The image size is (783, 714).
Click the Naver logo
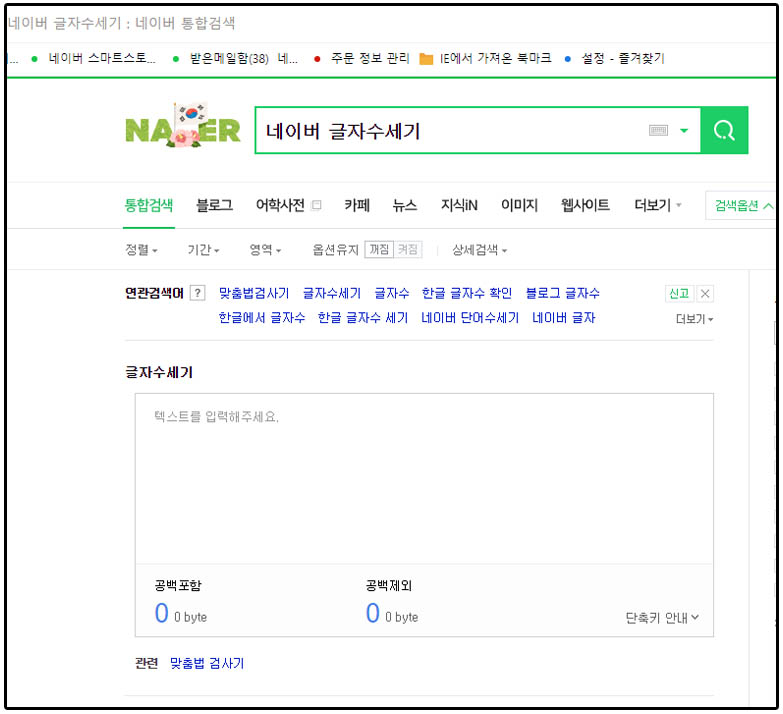tap(183, 126)
